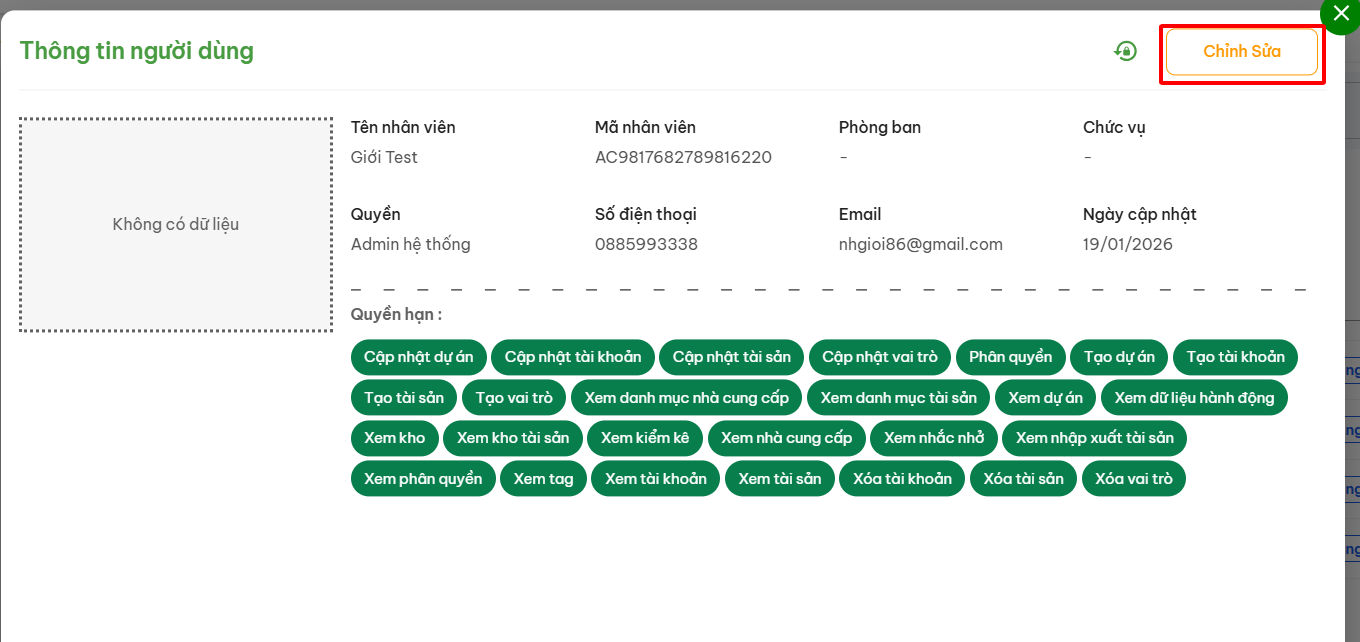The height and width of the screenshot is (642, 1360).
Task: Click the Xóa tài khoản permission tag
Action: click(902, 479)
